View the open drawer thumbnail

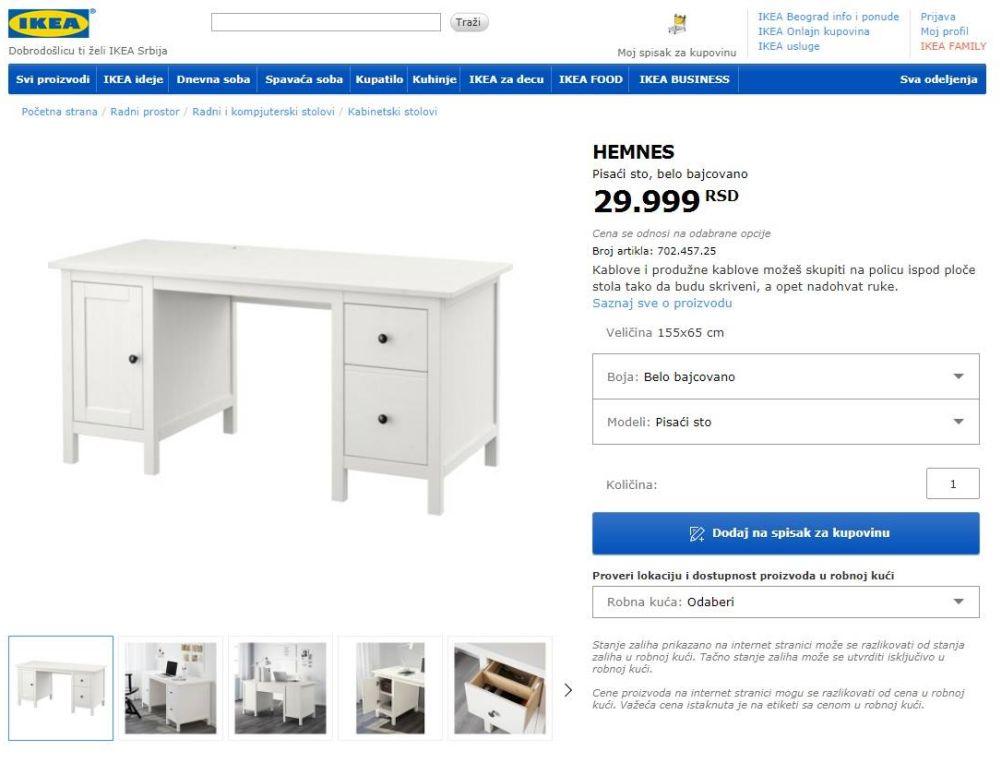(499, 688)
